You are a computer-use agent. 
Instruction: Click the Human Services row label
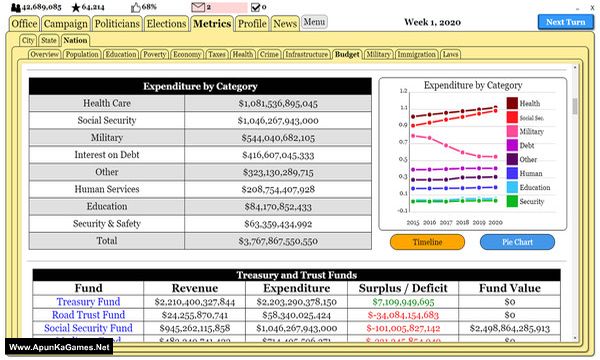pos(107,189)
